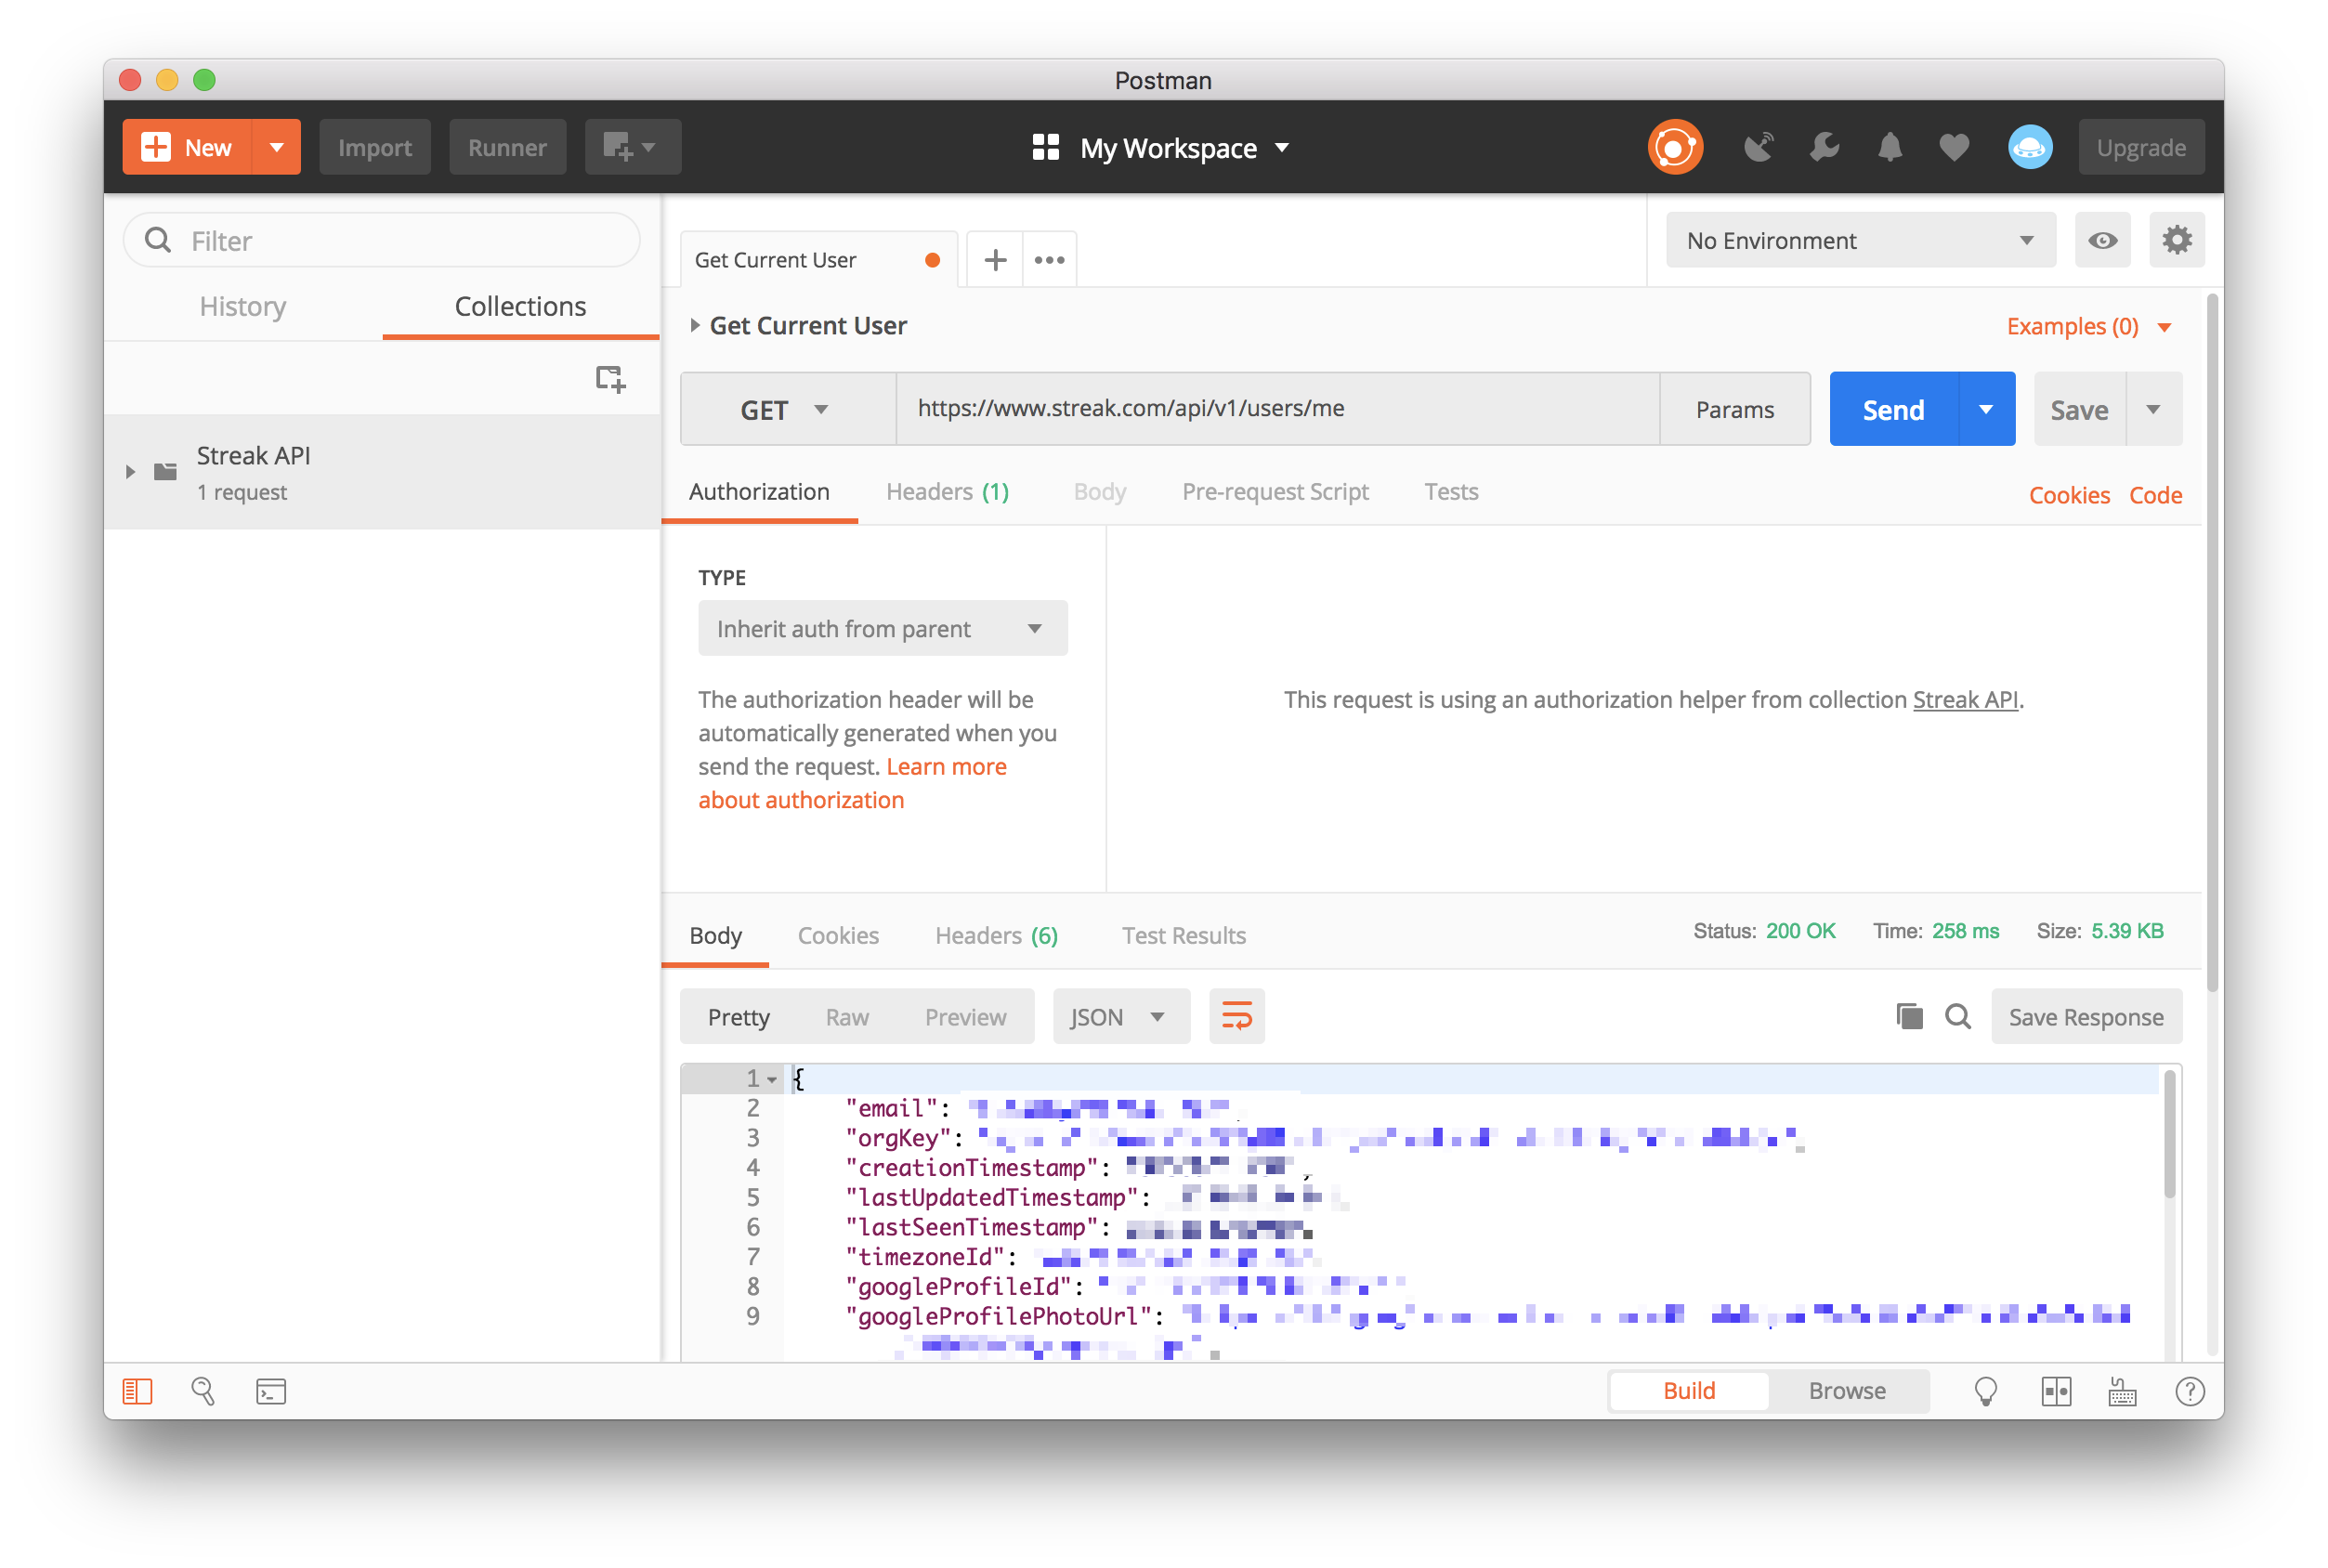Viewport: 2328px width, 1568px height.
Task: Click the request URL input field
Action: pos(1277,409)
